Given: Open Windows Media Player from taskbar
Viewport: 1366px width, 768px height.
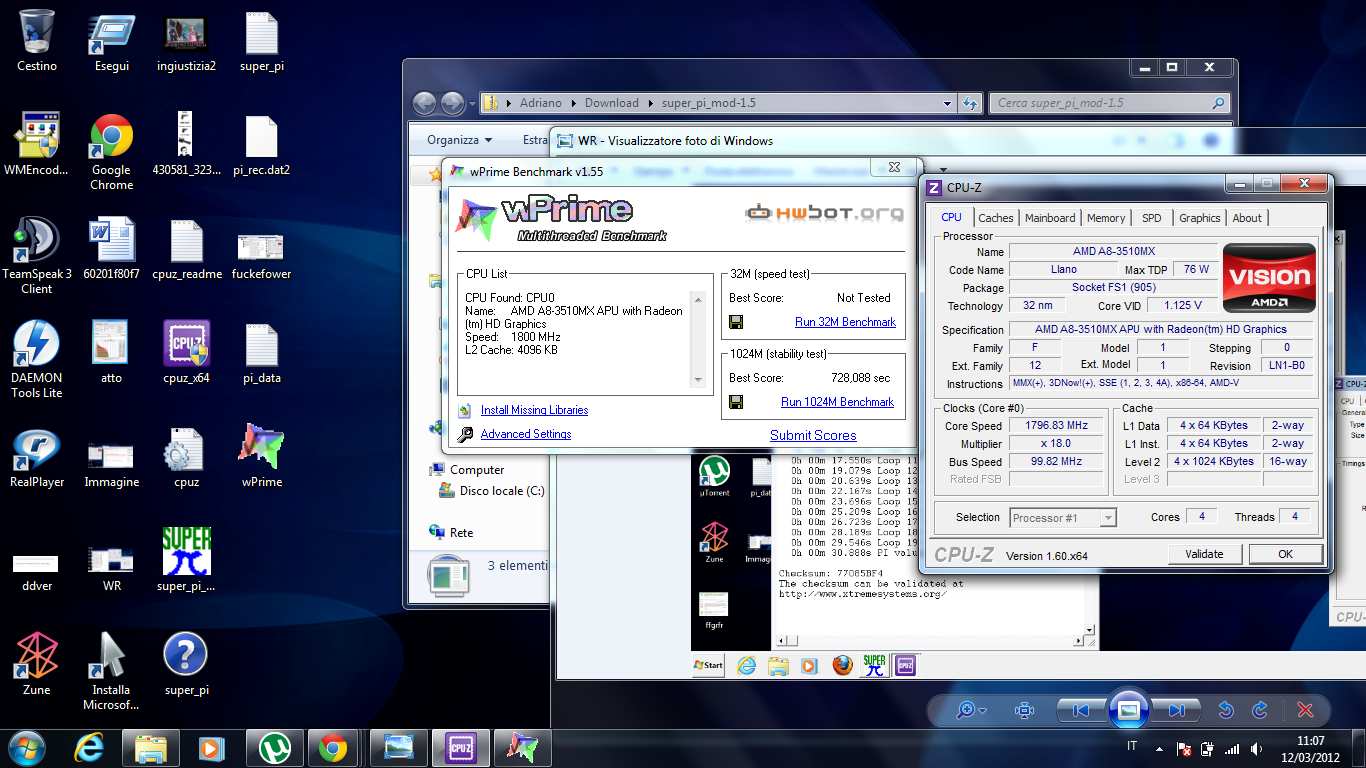Looking at the screenshot, I should coord(212,748).
